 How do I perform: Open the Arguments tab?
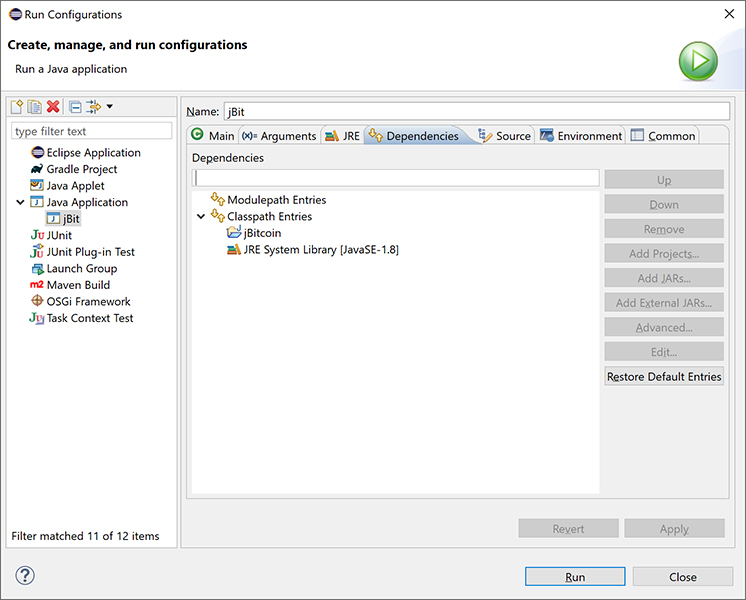point(279,136)
